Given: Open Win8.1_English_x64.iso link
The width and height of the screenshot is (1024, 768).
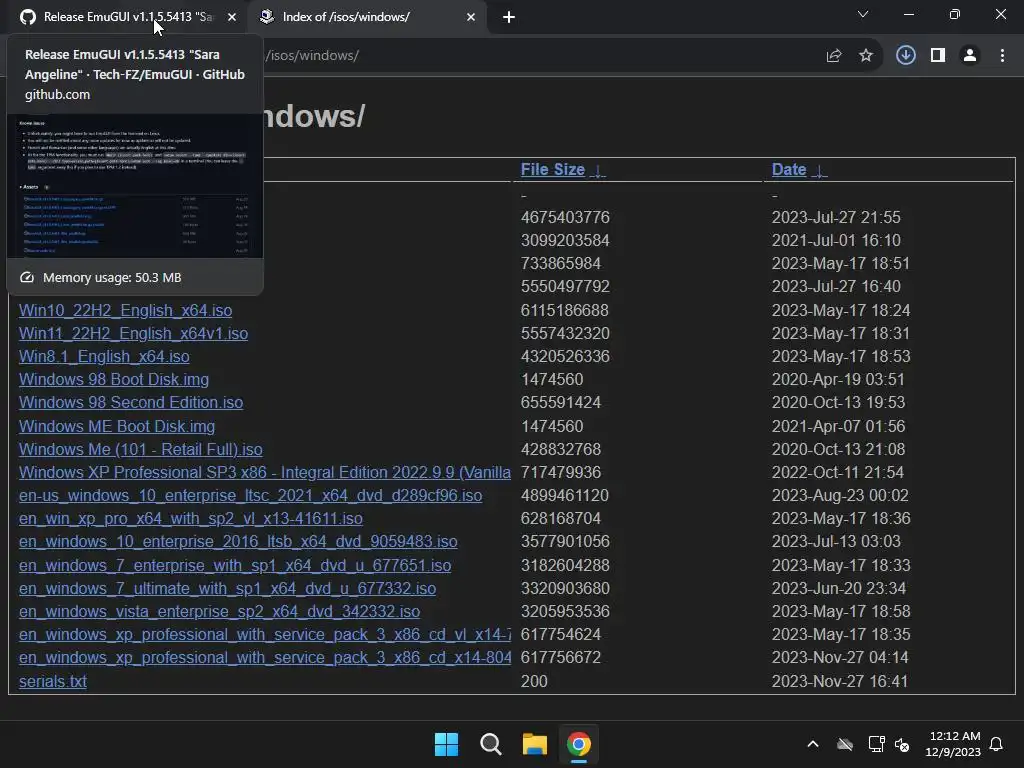Looking at the screenshot, I should tap(104, 357).
